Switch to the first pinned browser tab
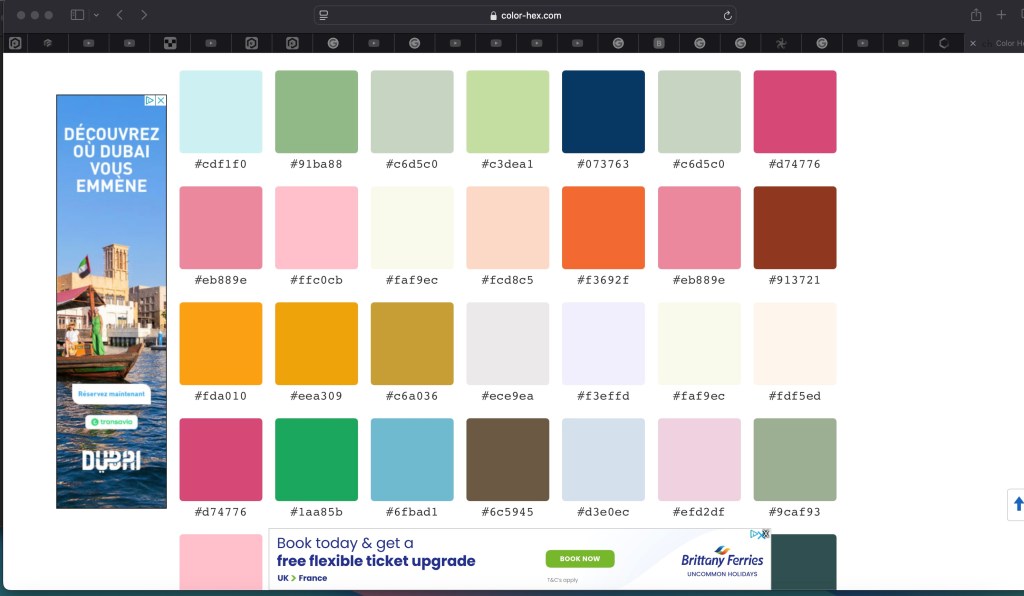The height and width of the screenshot is (596, 1024). coord(15,43)
